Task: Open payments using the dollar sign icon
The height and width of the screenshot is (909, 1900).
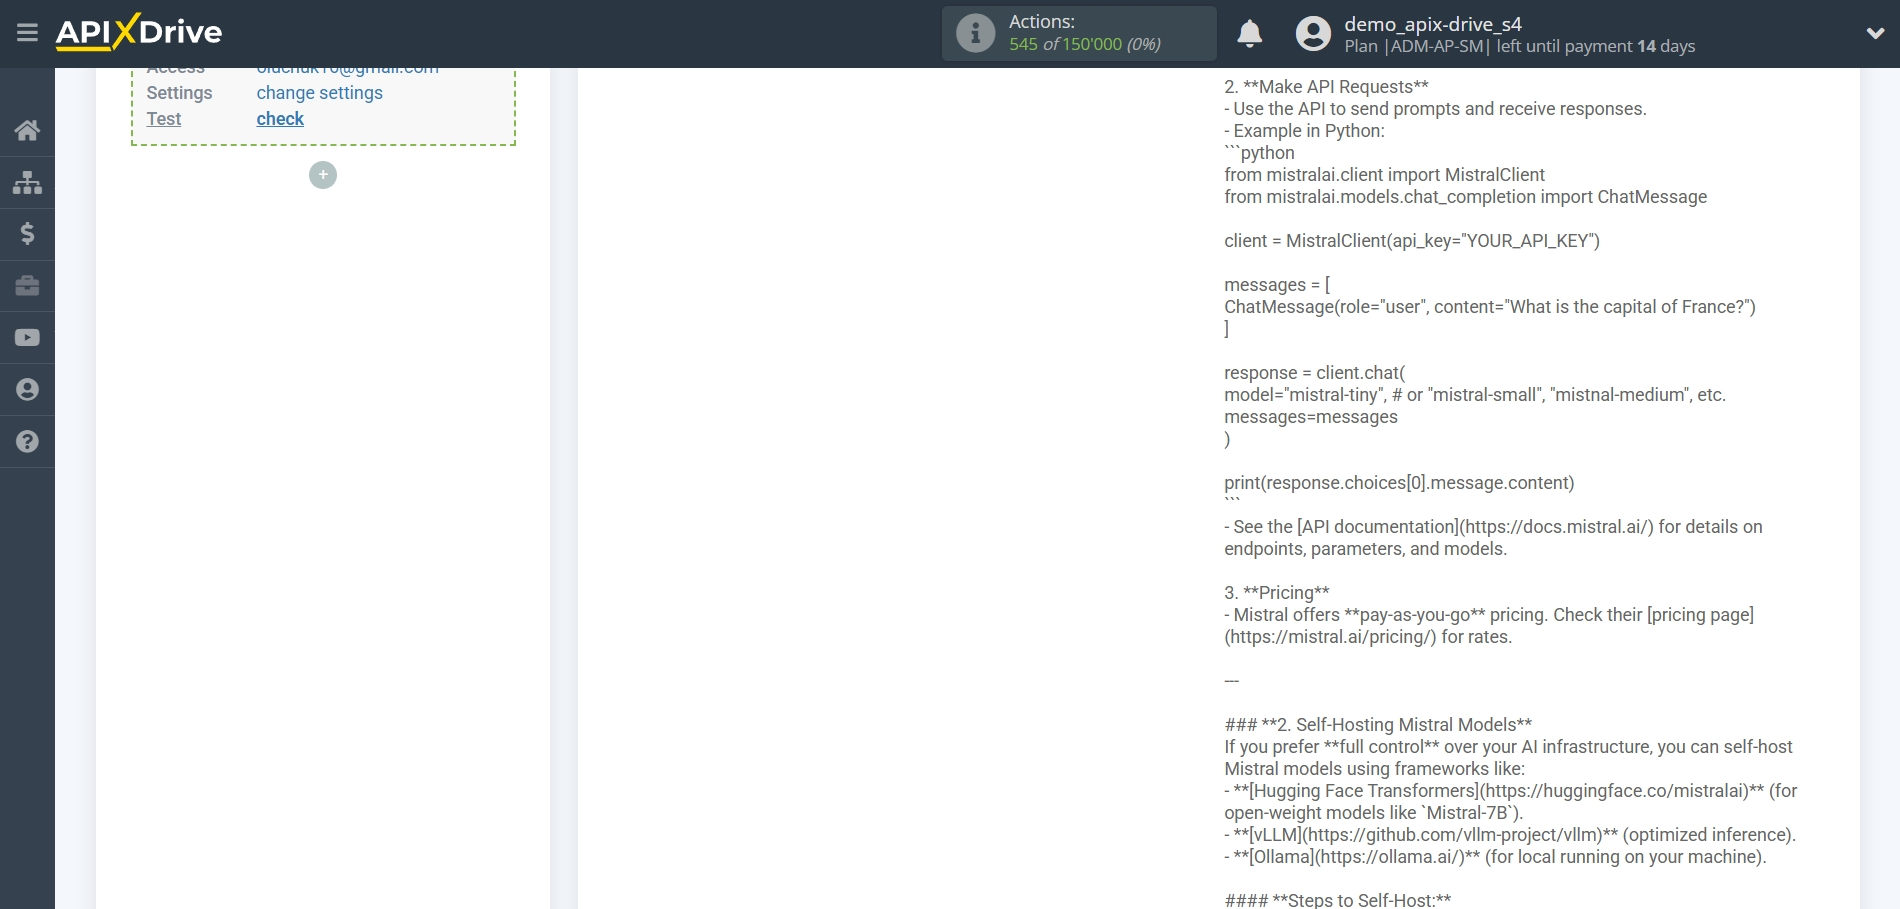Action: click(x=27, y=234)
